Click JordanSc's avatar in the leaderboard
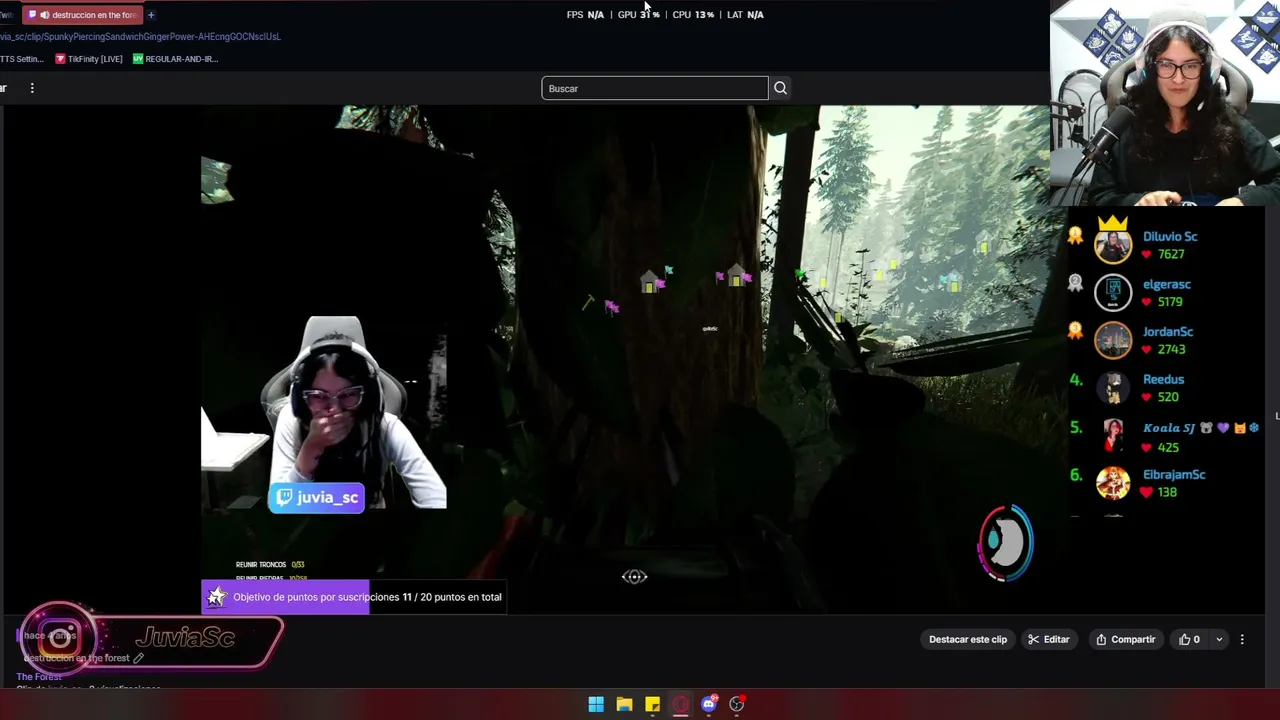This screenshot has height=720, width=1280. coord(1113,340)
